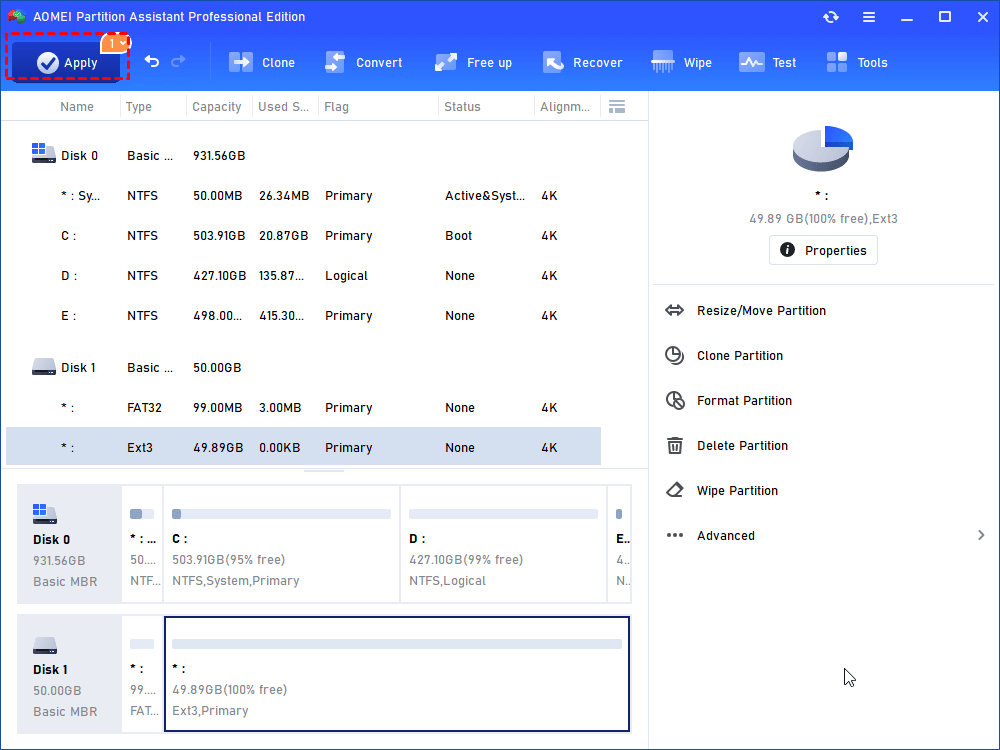Click the '20.87GB' used space cell
Image resolution: width=1000 pixels, height=750 pixels.
[283, 236]
